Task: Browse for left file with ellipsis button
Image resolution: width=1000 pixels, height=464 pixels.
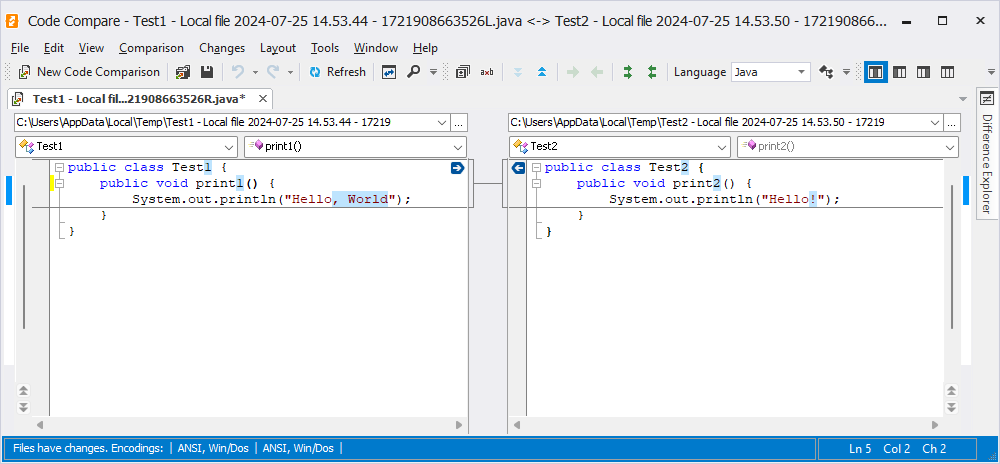Action: point(459,122)
